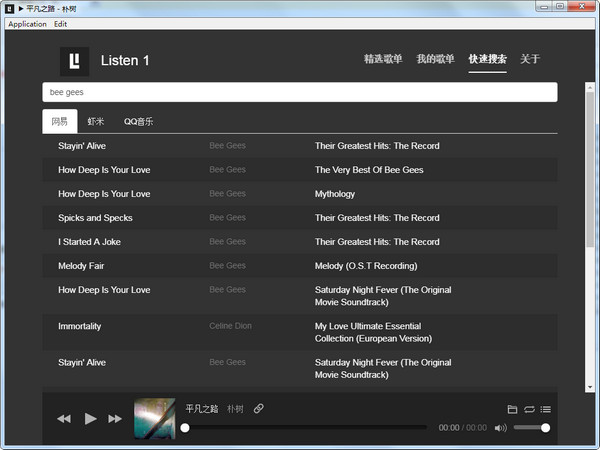The width and height of the screenshot is (600, 450).
Task: Skip to the next track
Action: pyautogui.click(x=115, y=419)
